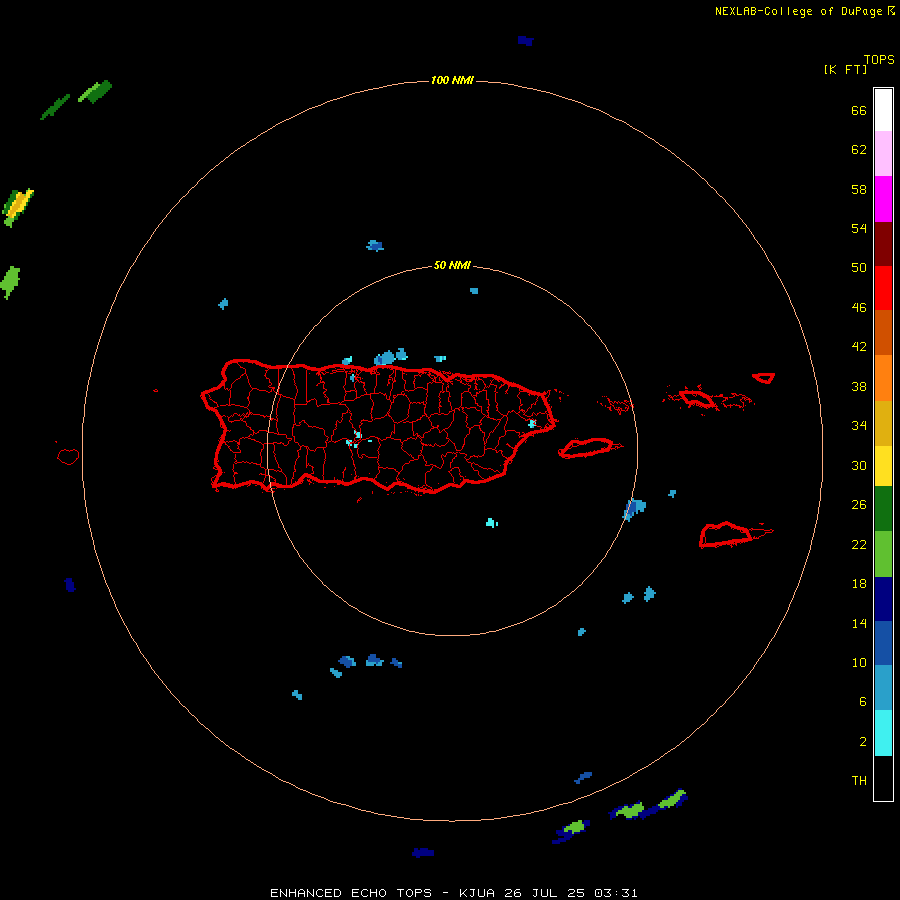Click the bright red legend swatch

click(x=883, y=288)
